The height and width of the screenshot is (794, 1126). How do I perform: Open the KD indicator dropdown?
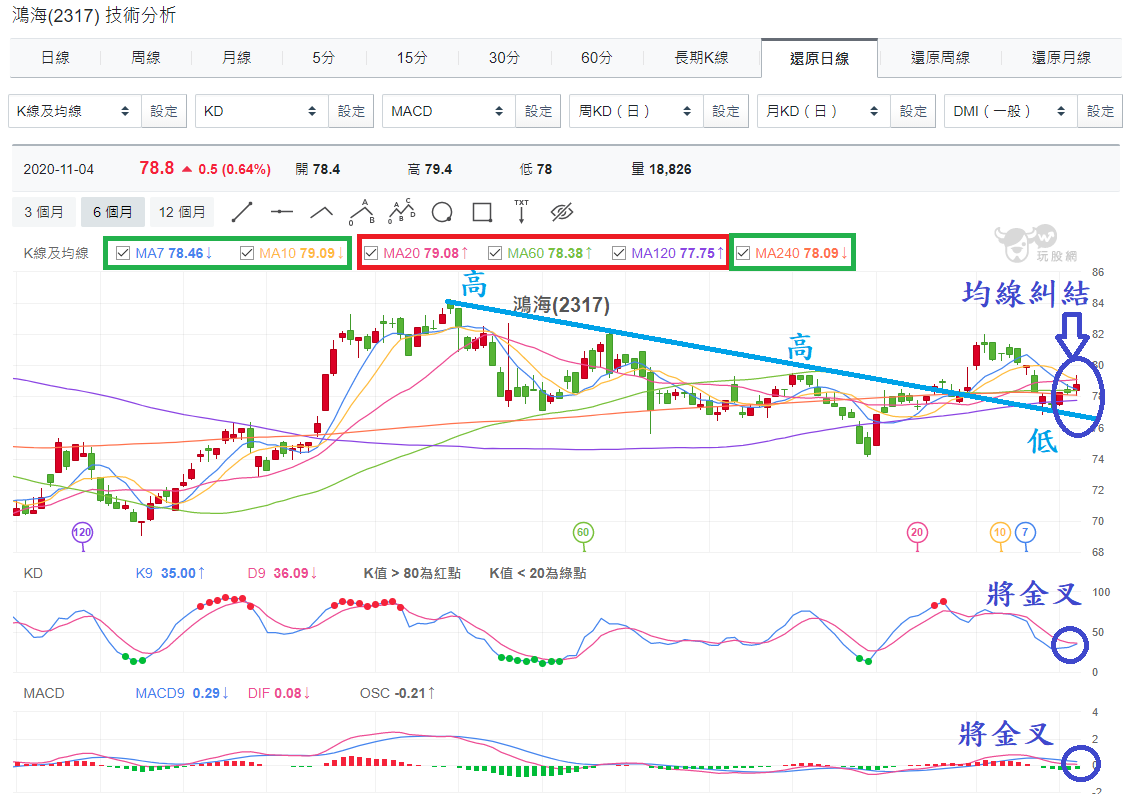[x=262, y=111]
